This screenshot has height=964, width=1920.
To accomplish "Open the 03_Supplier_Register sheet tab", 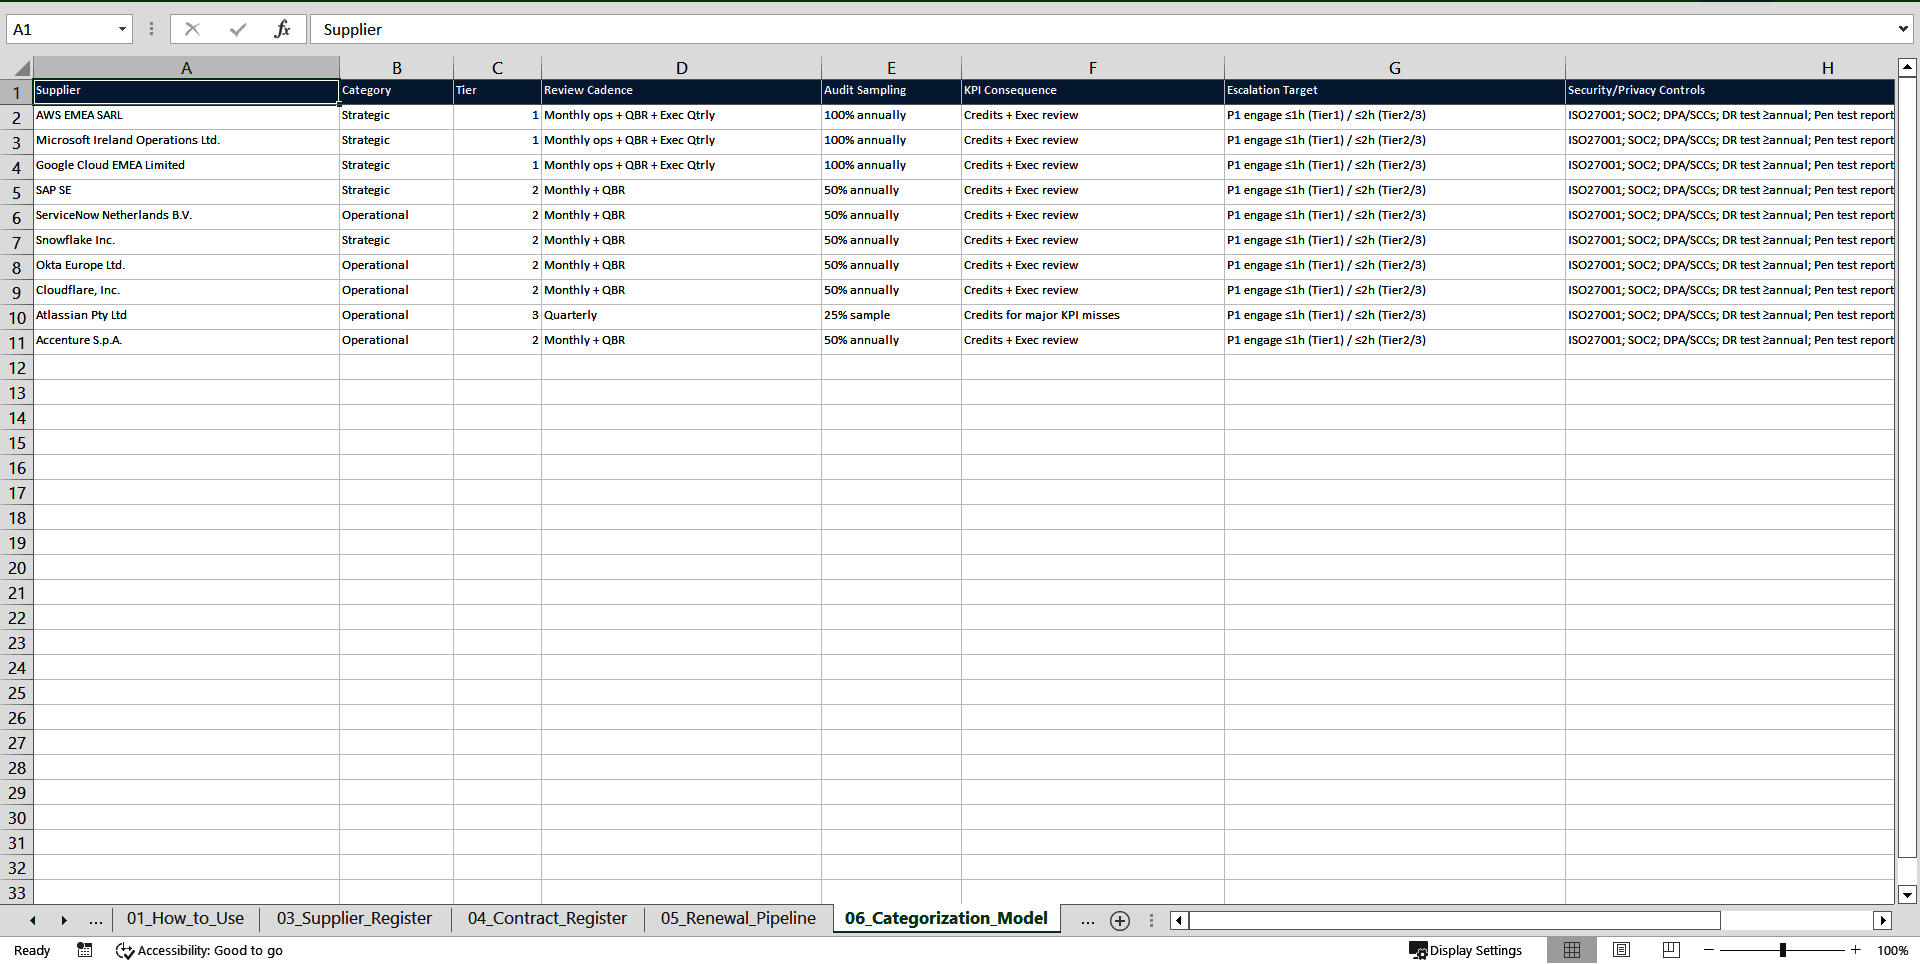I will (x=354, y=919).
